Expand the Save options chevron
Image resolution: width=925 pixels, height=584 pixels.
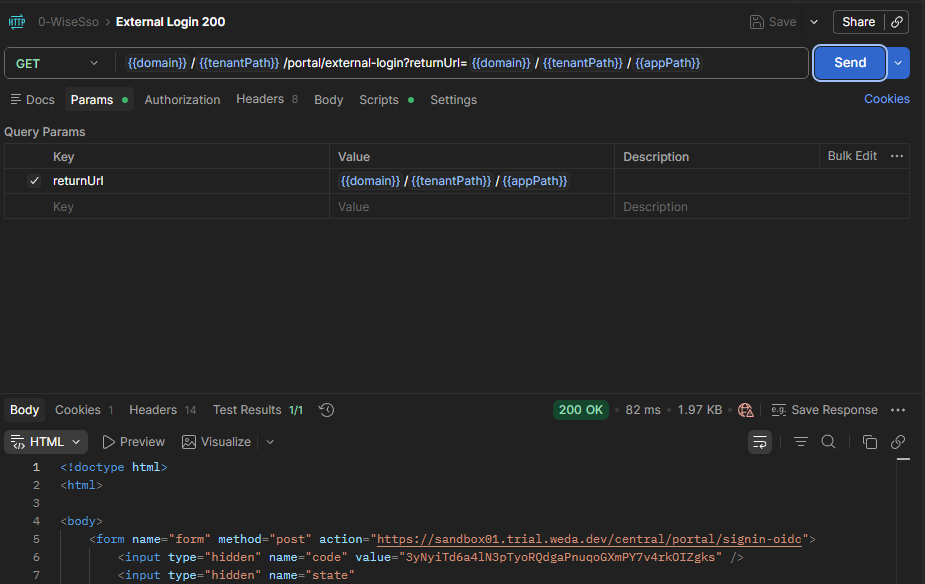(814, 22)
